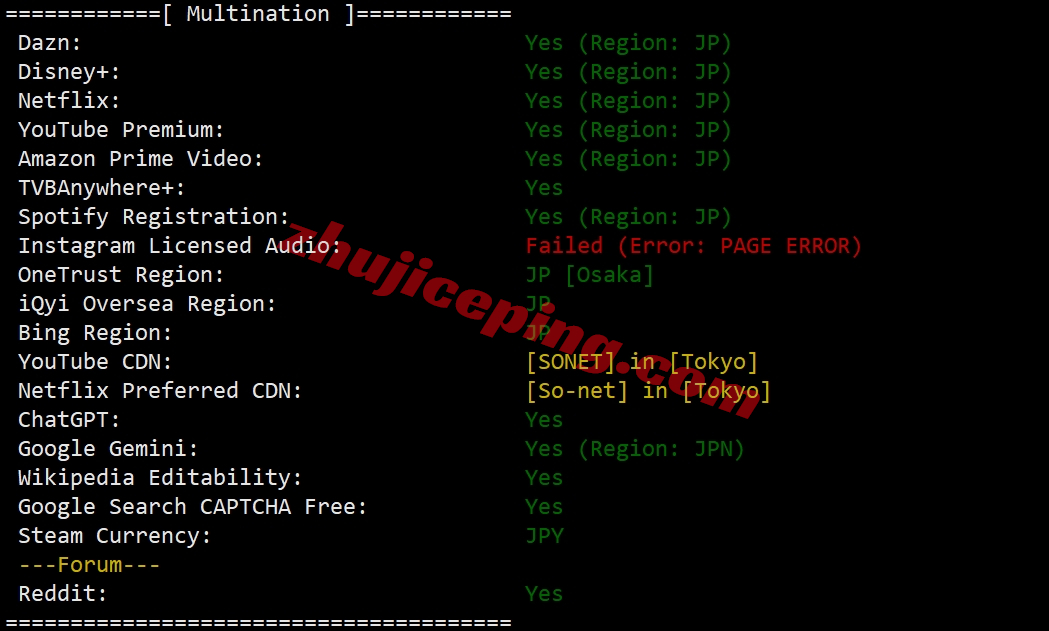Click Google Search CAPTCHA Free label
1049x631 pixels.
[x=193, y=507]
